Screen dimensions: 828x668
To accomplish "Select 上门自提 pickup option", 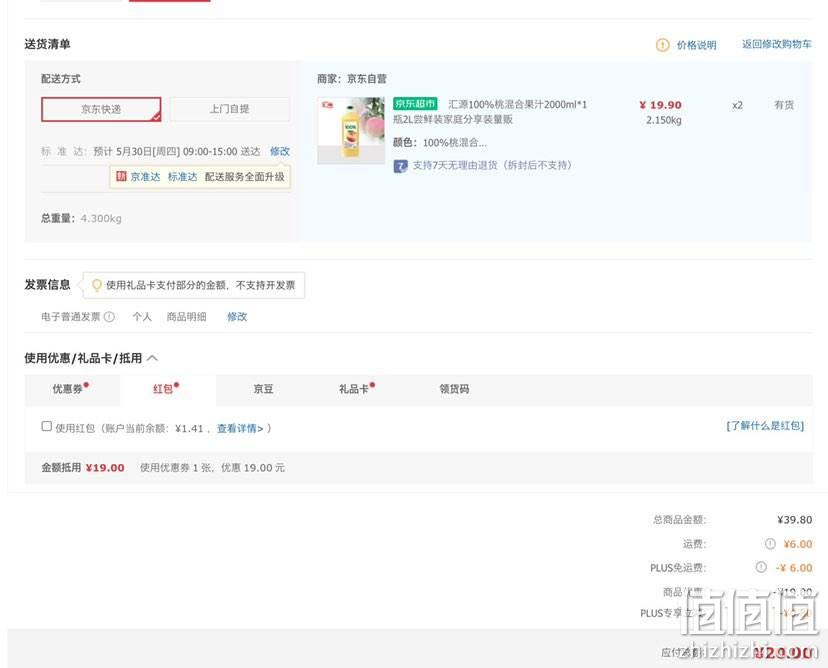I will tap(229, 109).
